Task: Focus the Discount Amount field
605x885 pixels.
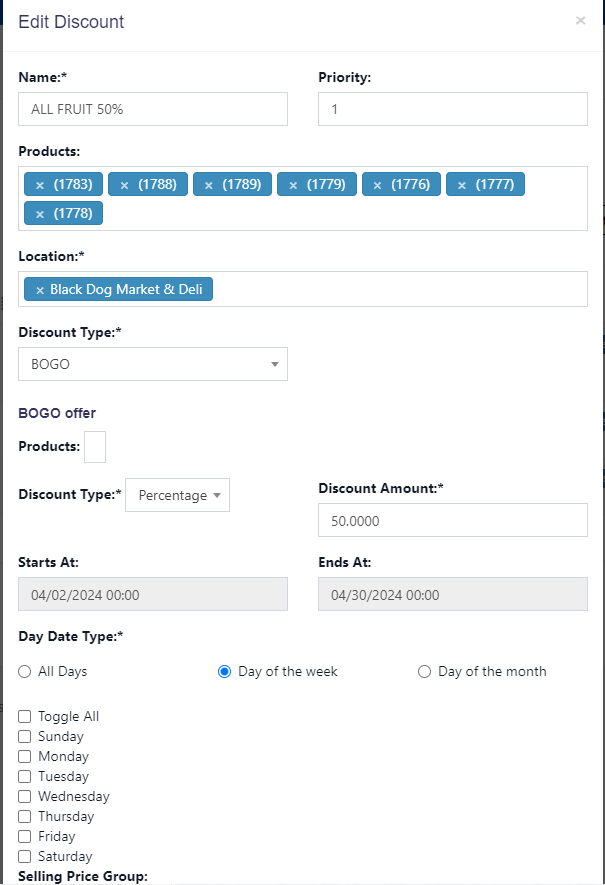Action: click(x=453, y=520)
